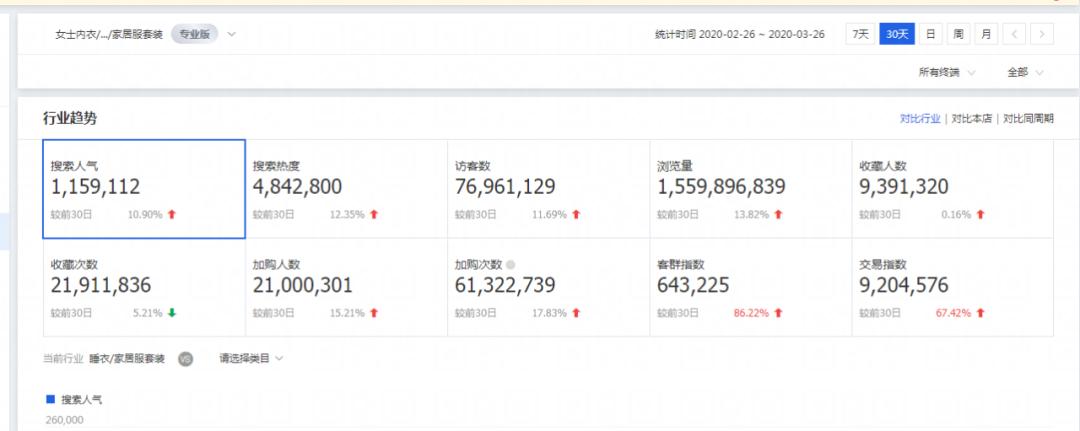Open the 全部 dropdown
The height and width of the screenshot is (431, 1080).
[x=1025, y=72]
